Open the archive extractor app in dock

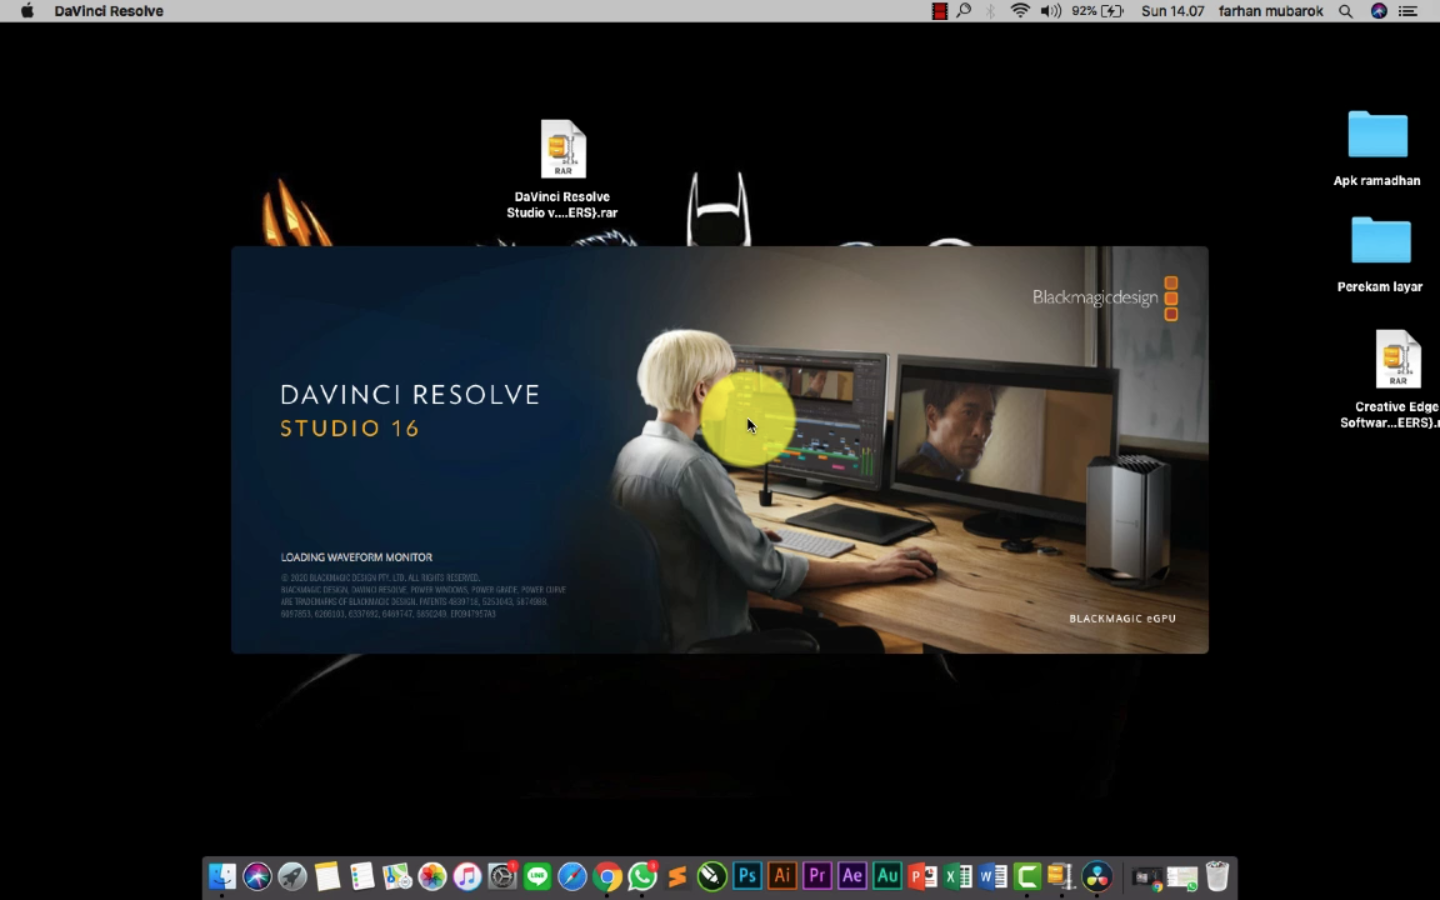(x=1062, y=877)
